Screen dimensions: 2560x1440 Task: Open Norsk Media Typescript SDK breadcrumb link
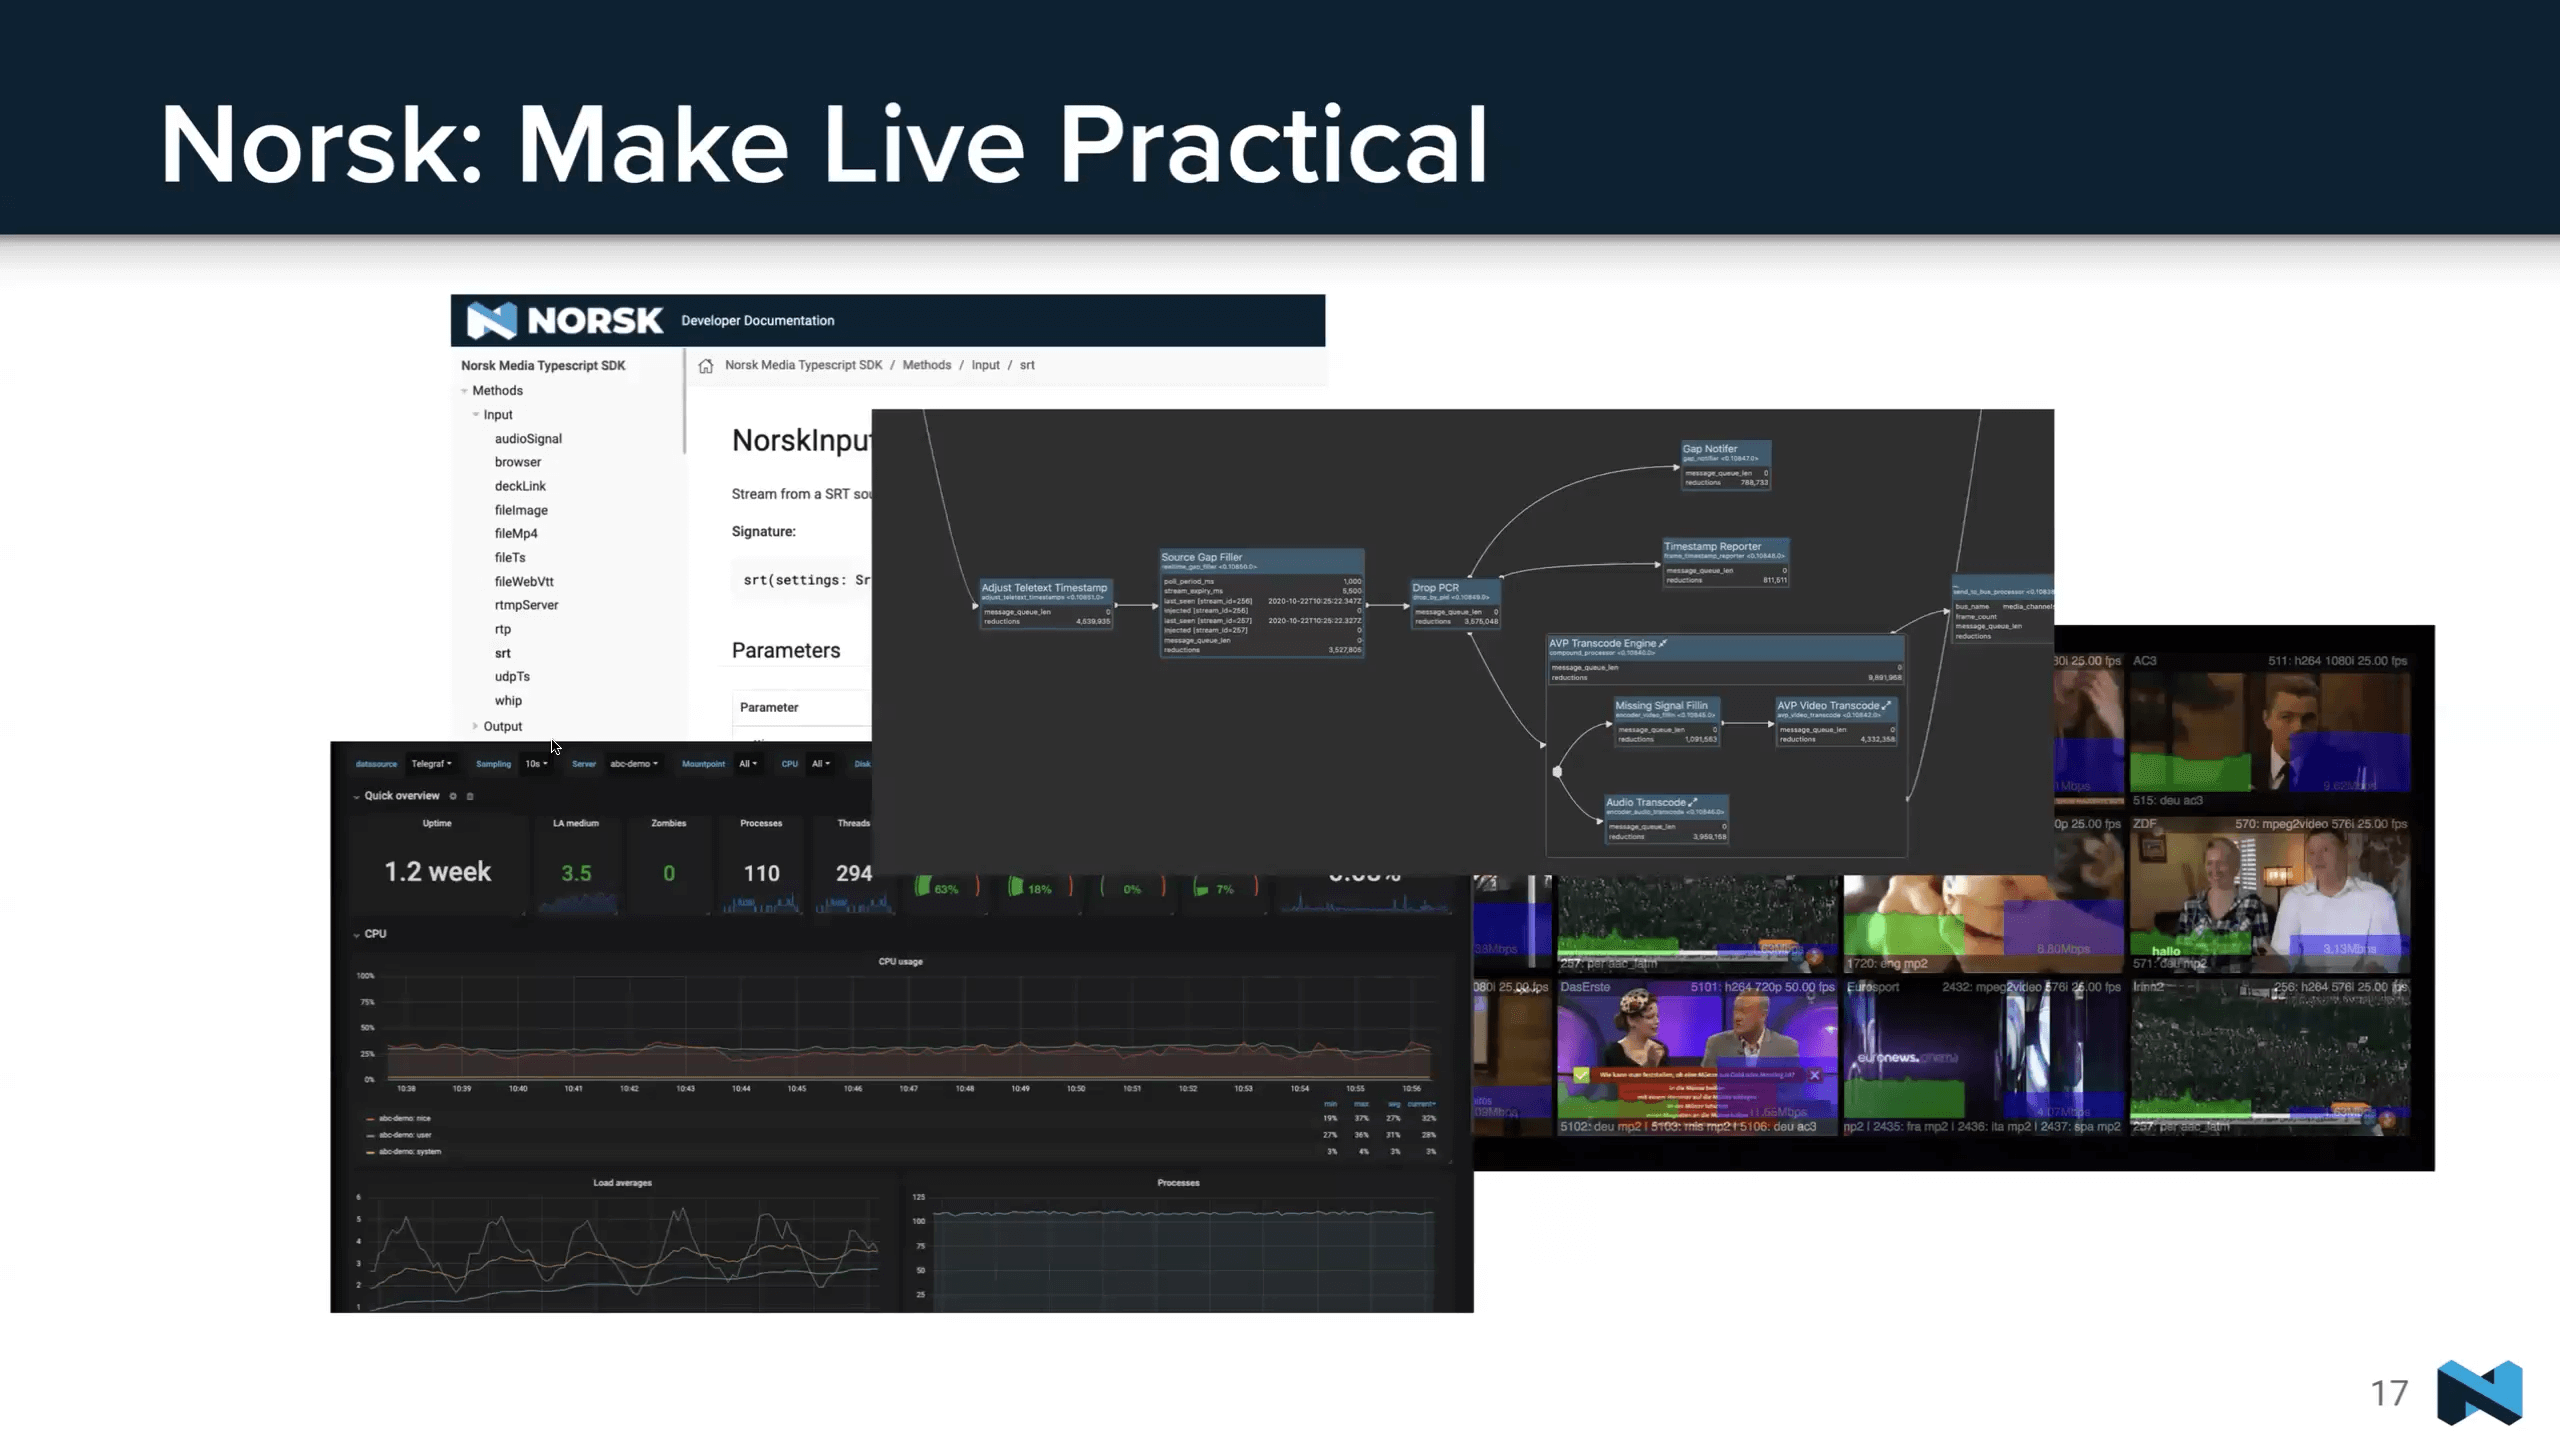[804, 365]
